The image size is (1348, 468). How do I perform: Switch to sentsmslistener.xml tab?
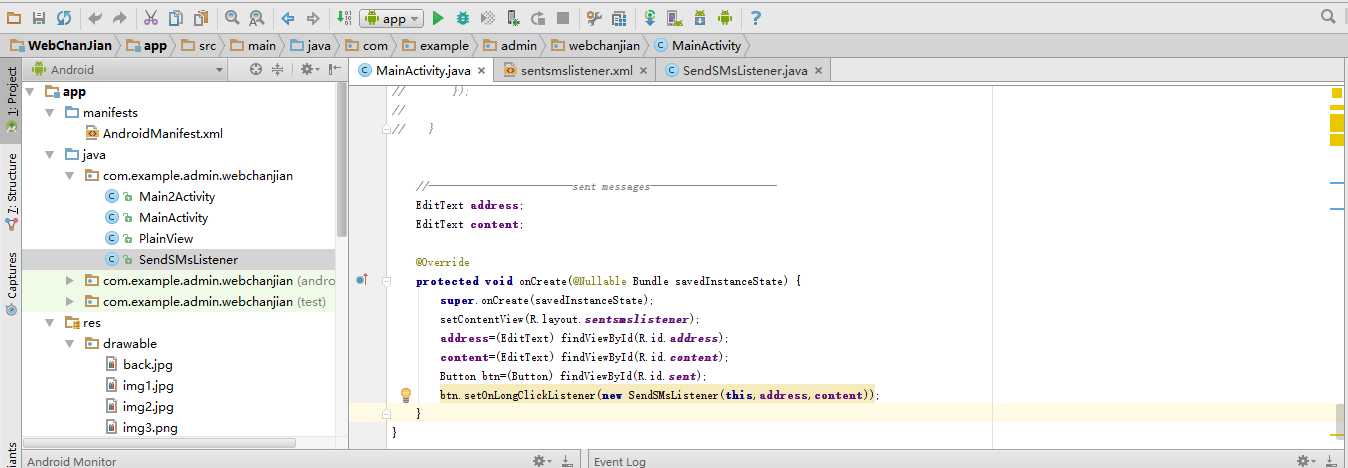click(x=574, y=70)
